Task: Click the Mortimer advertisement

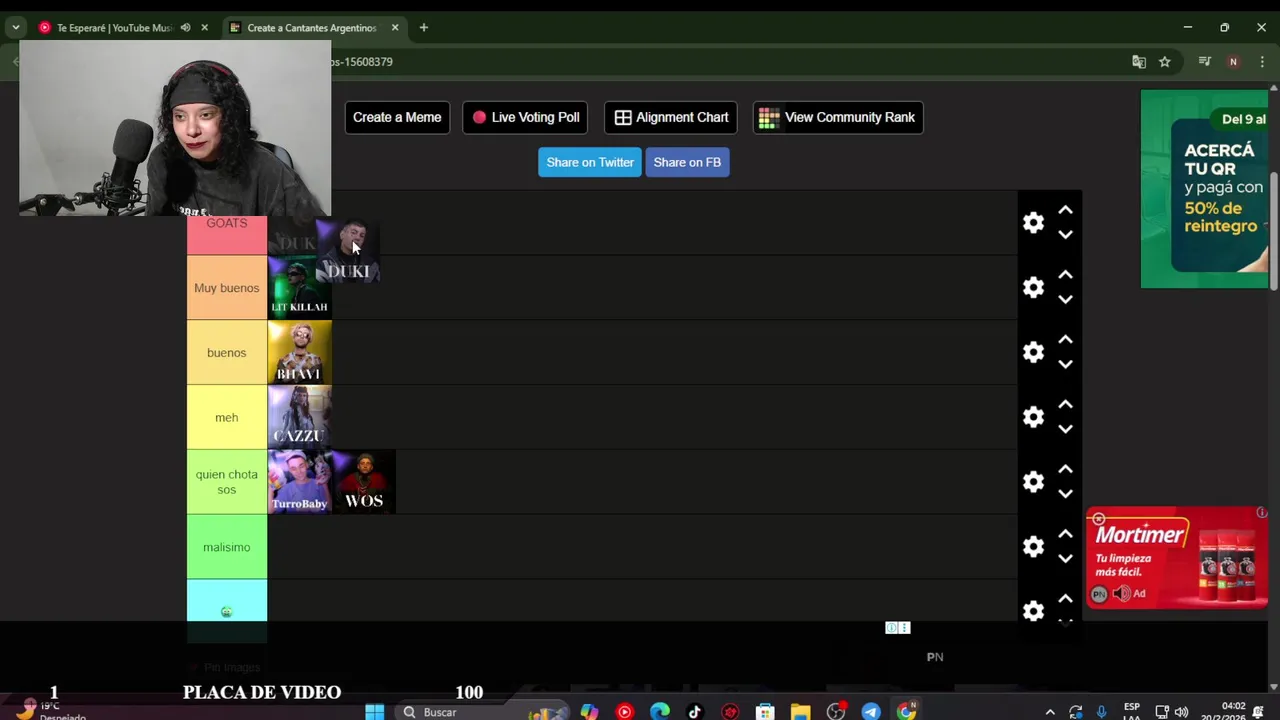Action: click(1177, 557)
